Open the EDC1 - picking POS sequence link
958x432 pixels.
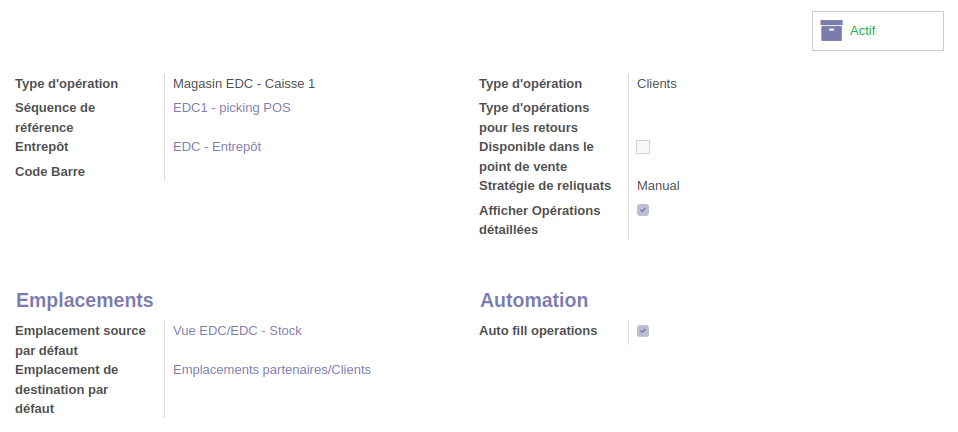tap(231, 108)
